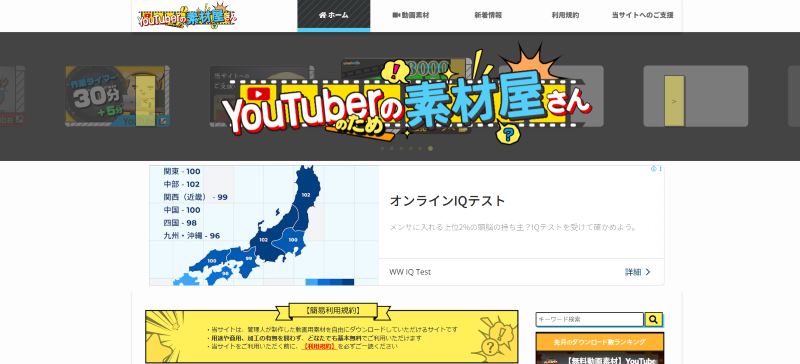The image size is (800, 364).
Task: Click the ad description text about メンサ
Action: pos(513,227)
